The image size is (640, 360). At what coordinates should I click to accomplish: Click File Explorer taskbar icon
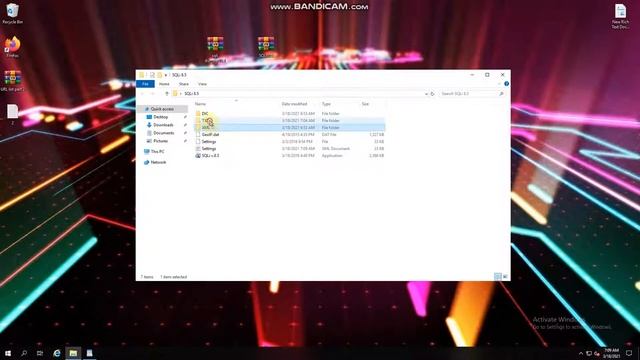[x=73, y=353]
